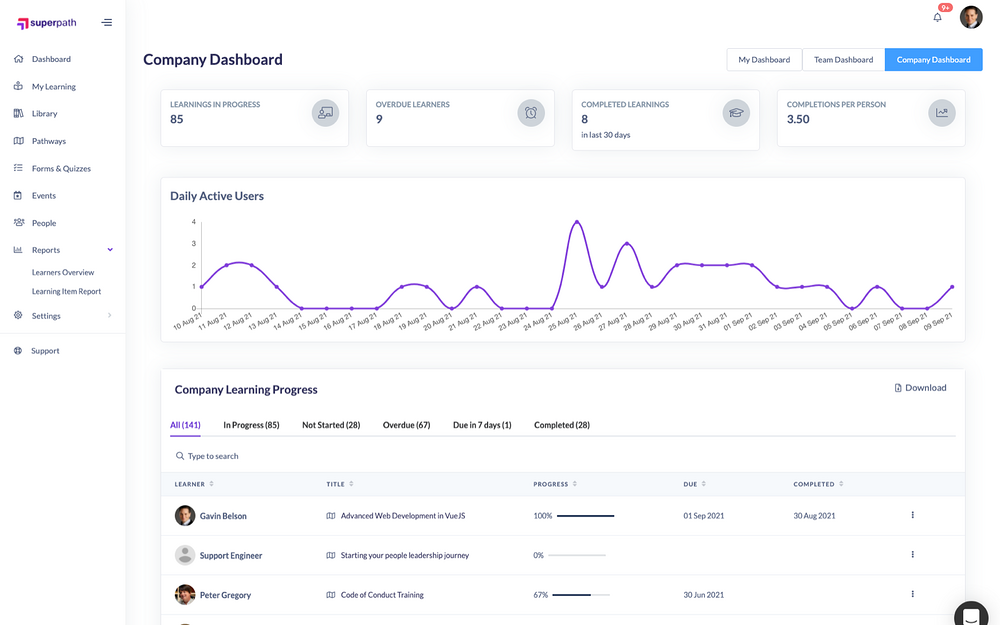Image resolution: width=1000 pixels, height=625 pixels.
Task: Collapse the Reports menu chevron
Action: pos(110,249)
